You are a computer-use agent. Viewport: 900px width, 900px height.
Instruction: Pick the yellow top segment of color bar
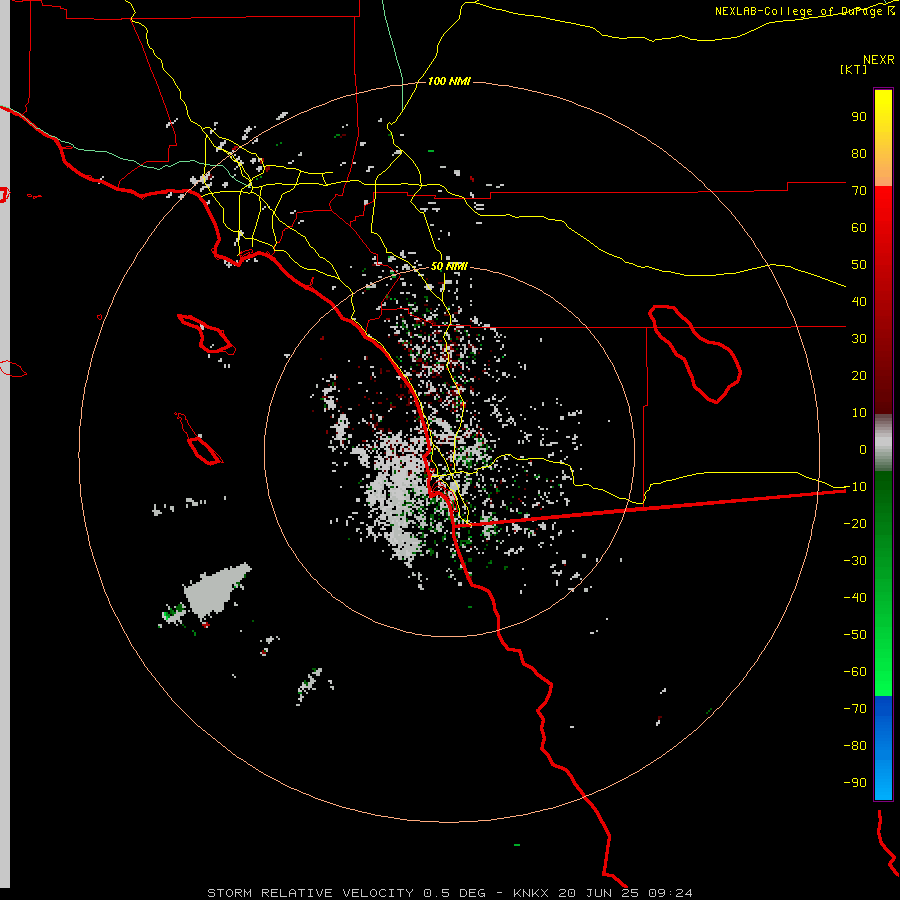click(883, 138)
